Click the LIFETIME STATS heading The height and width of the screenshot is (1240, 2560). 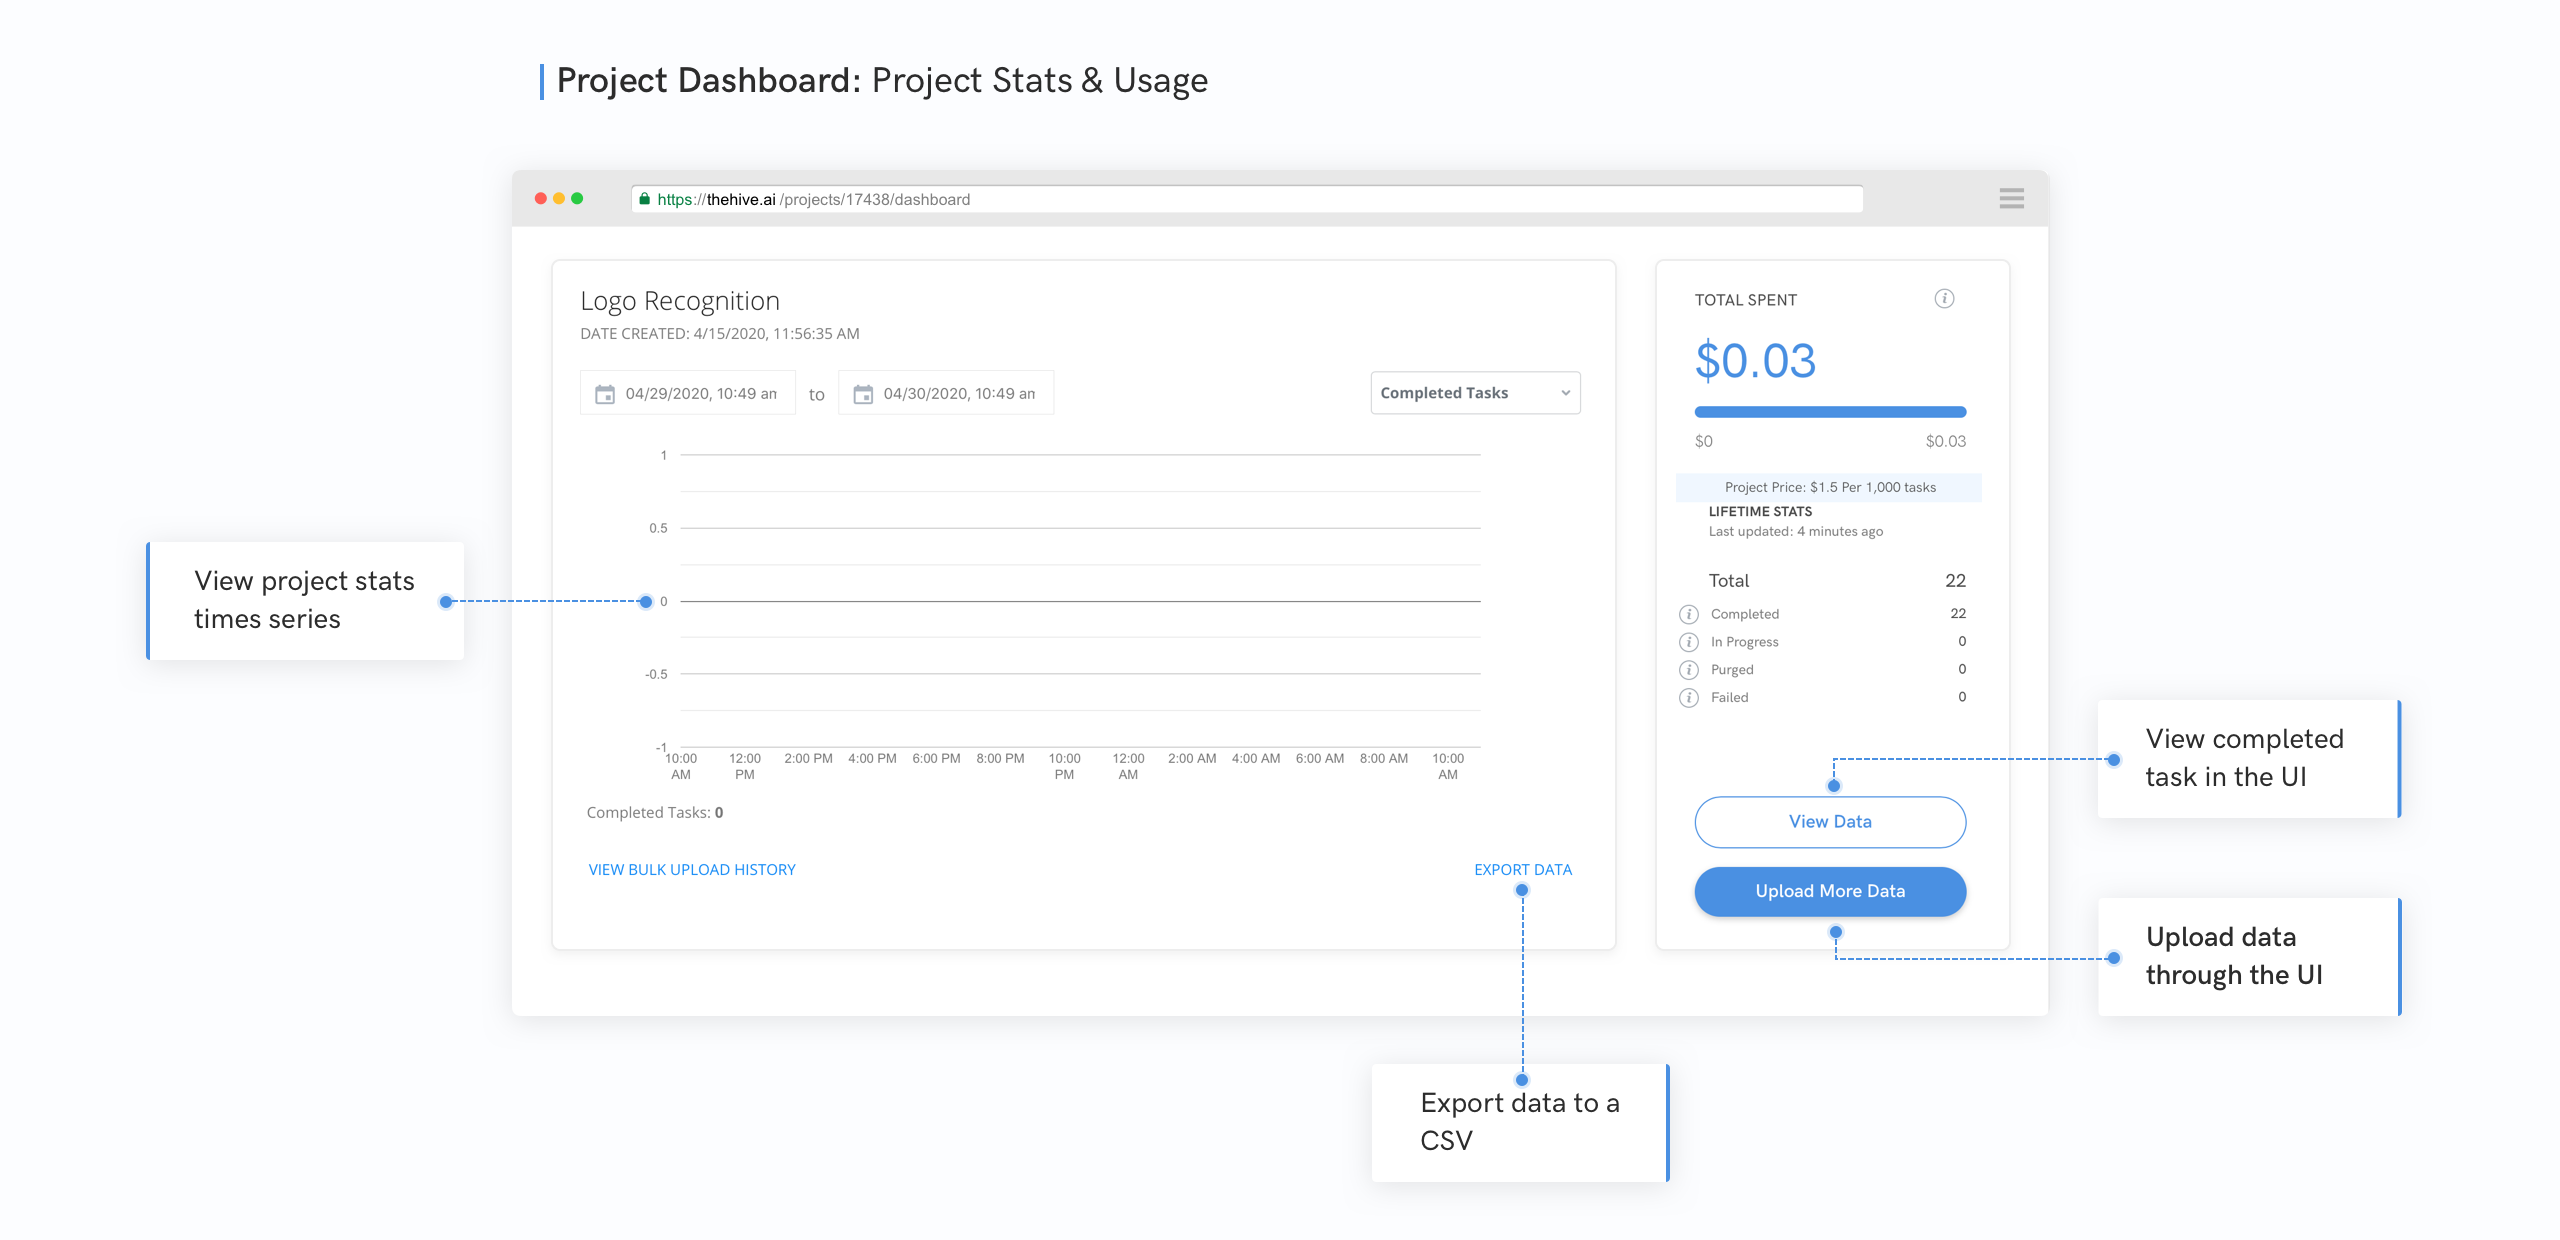click(x=1760, y=511)
